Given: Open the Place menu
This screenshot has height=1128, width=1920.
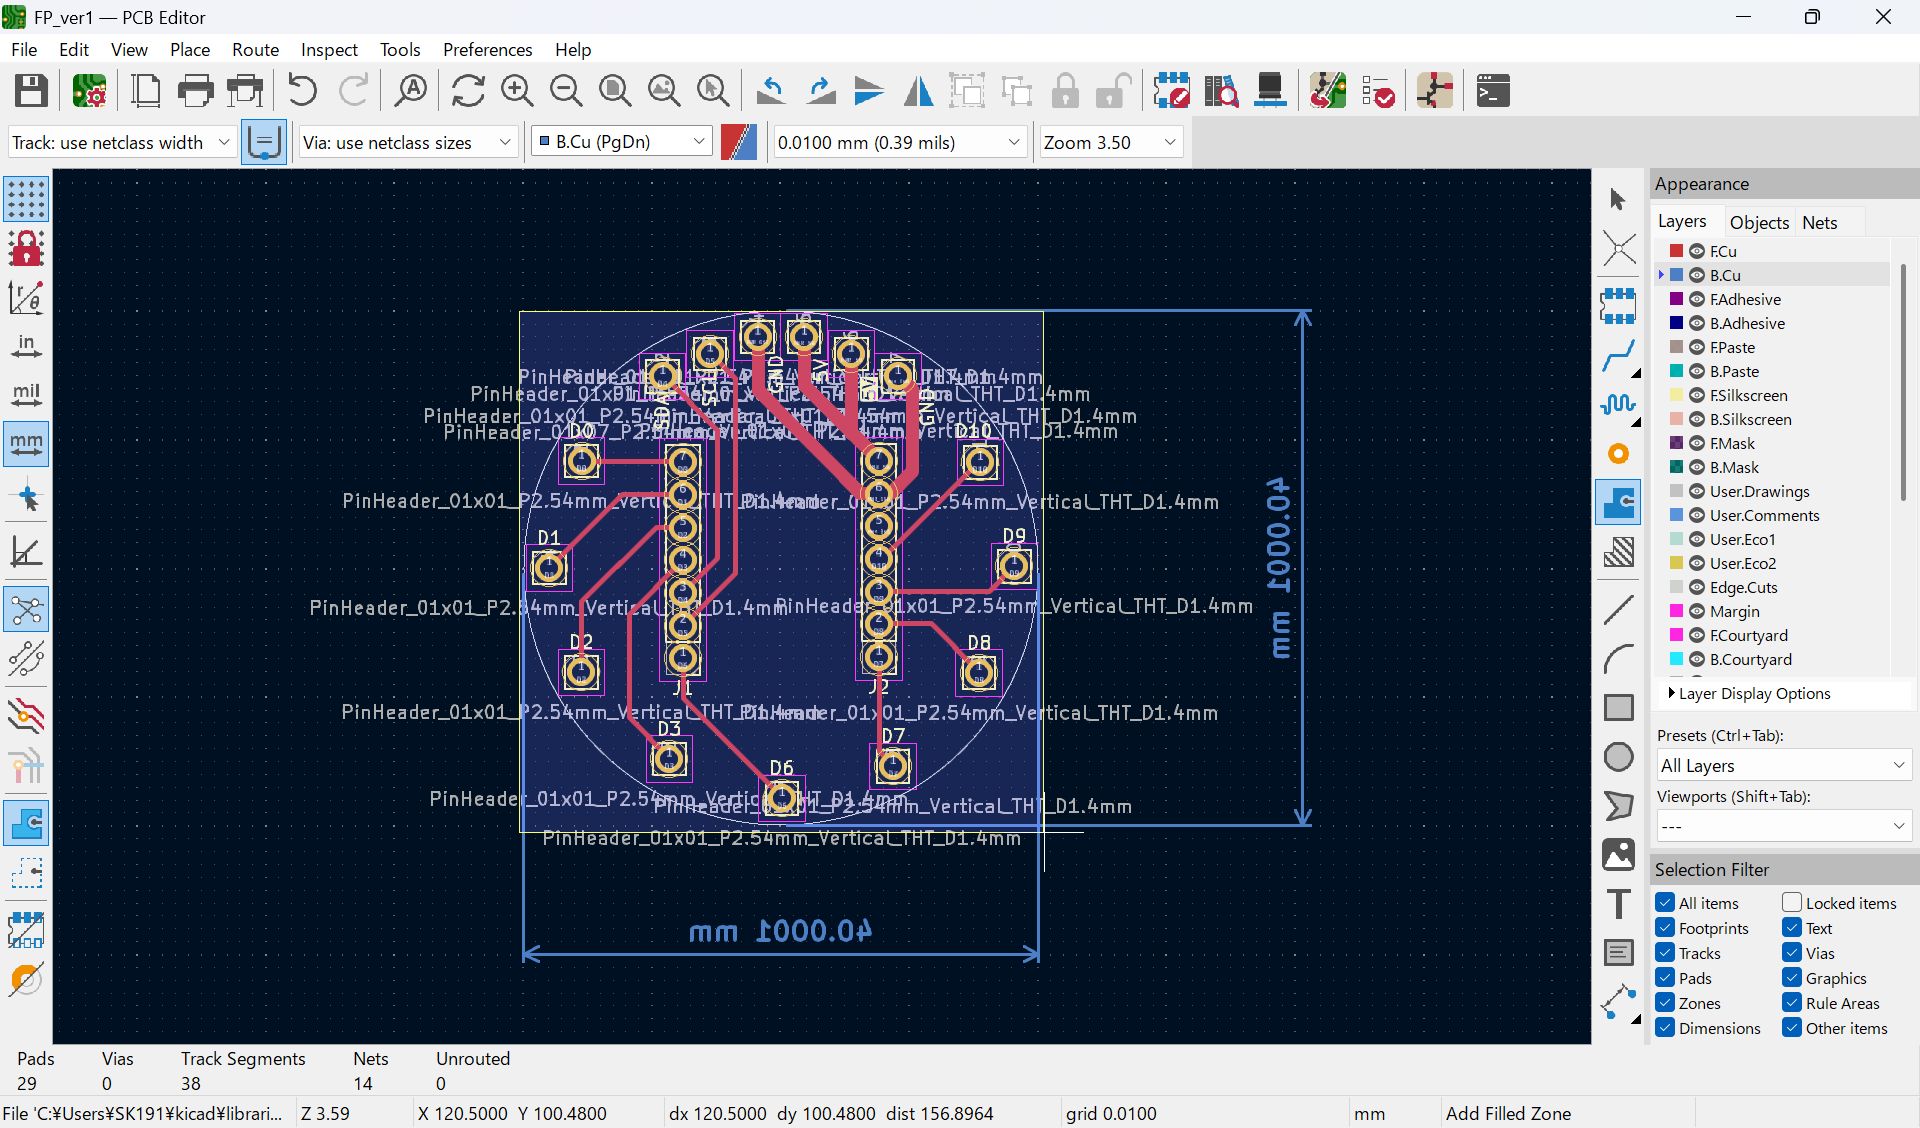Looking at the screenshot, I should point(190,49).
